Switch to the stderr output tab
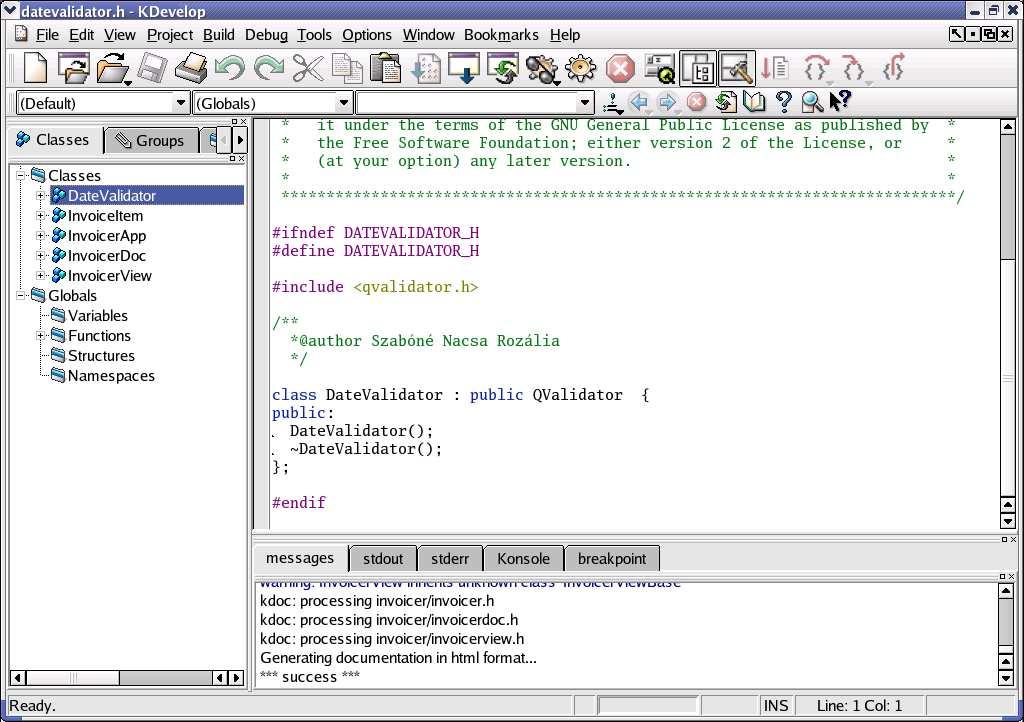Image resolution: width=1024 pixels, height=722 pixels. point(450,559)
